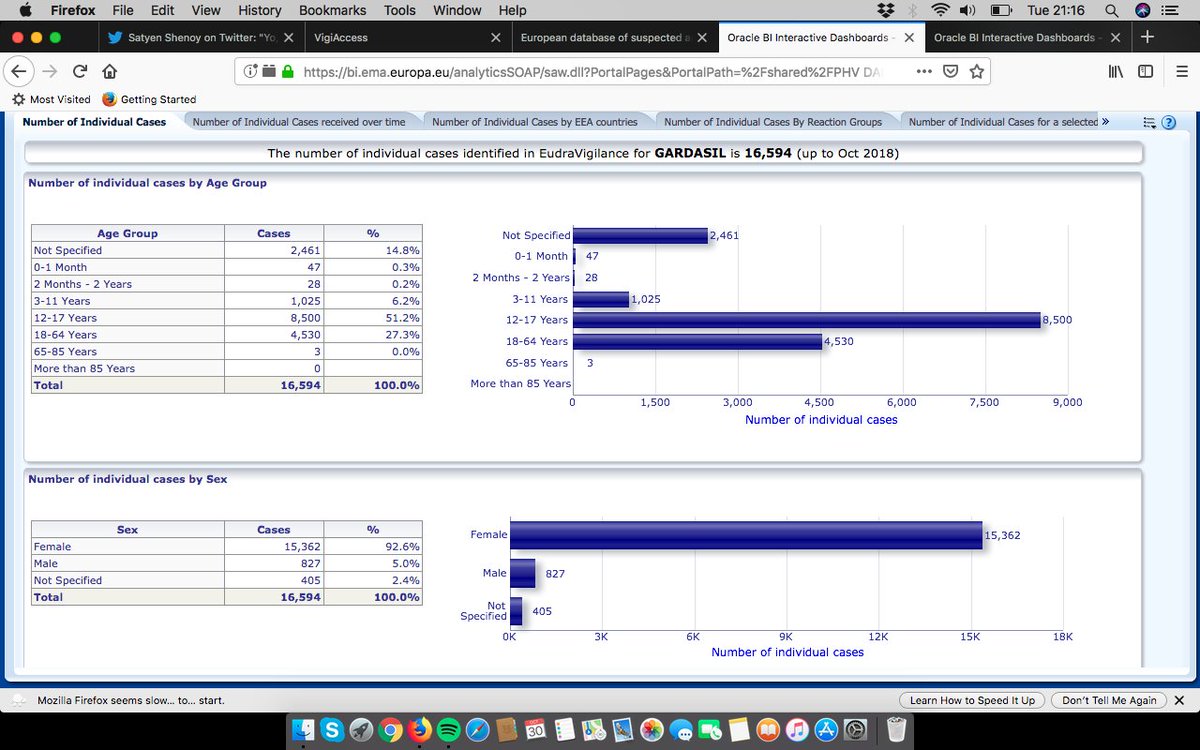Open the Tools menu
Screen dimensions: 1200x750
(399, 10)
